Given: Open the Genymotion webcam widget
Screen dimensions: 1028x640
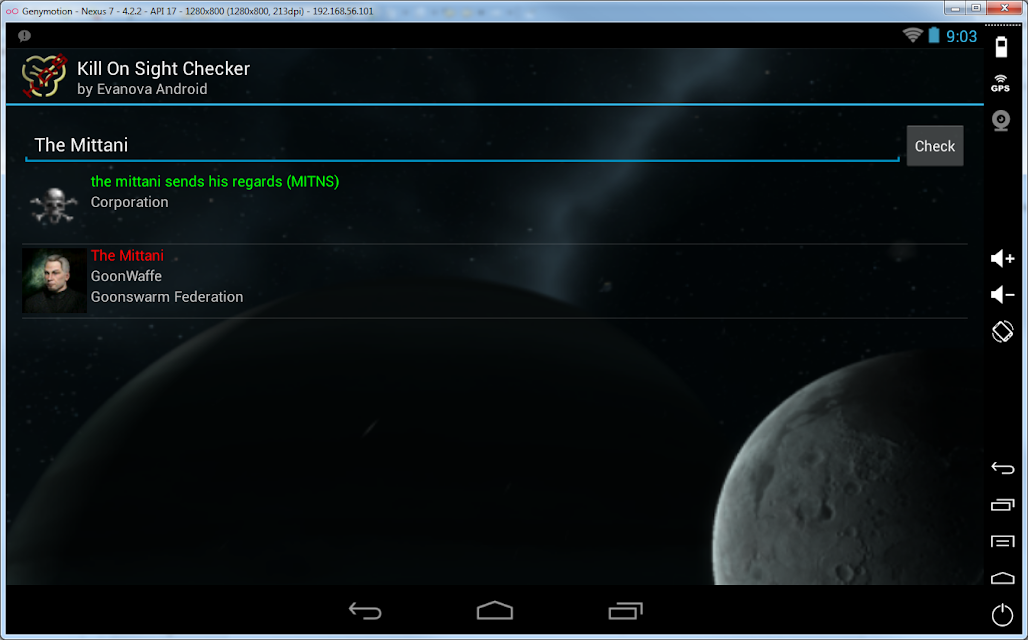Looking at the screenshot, I should point(1000,121).
